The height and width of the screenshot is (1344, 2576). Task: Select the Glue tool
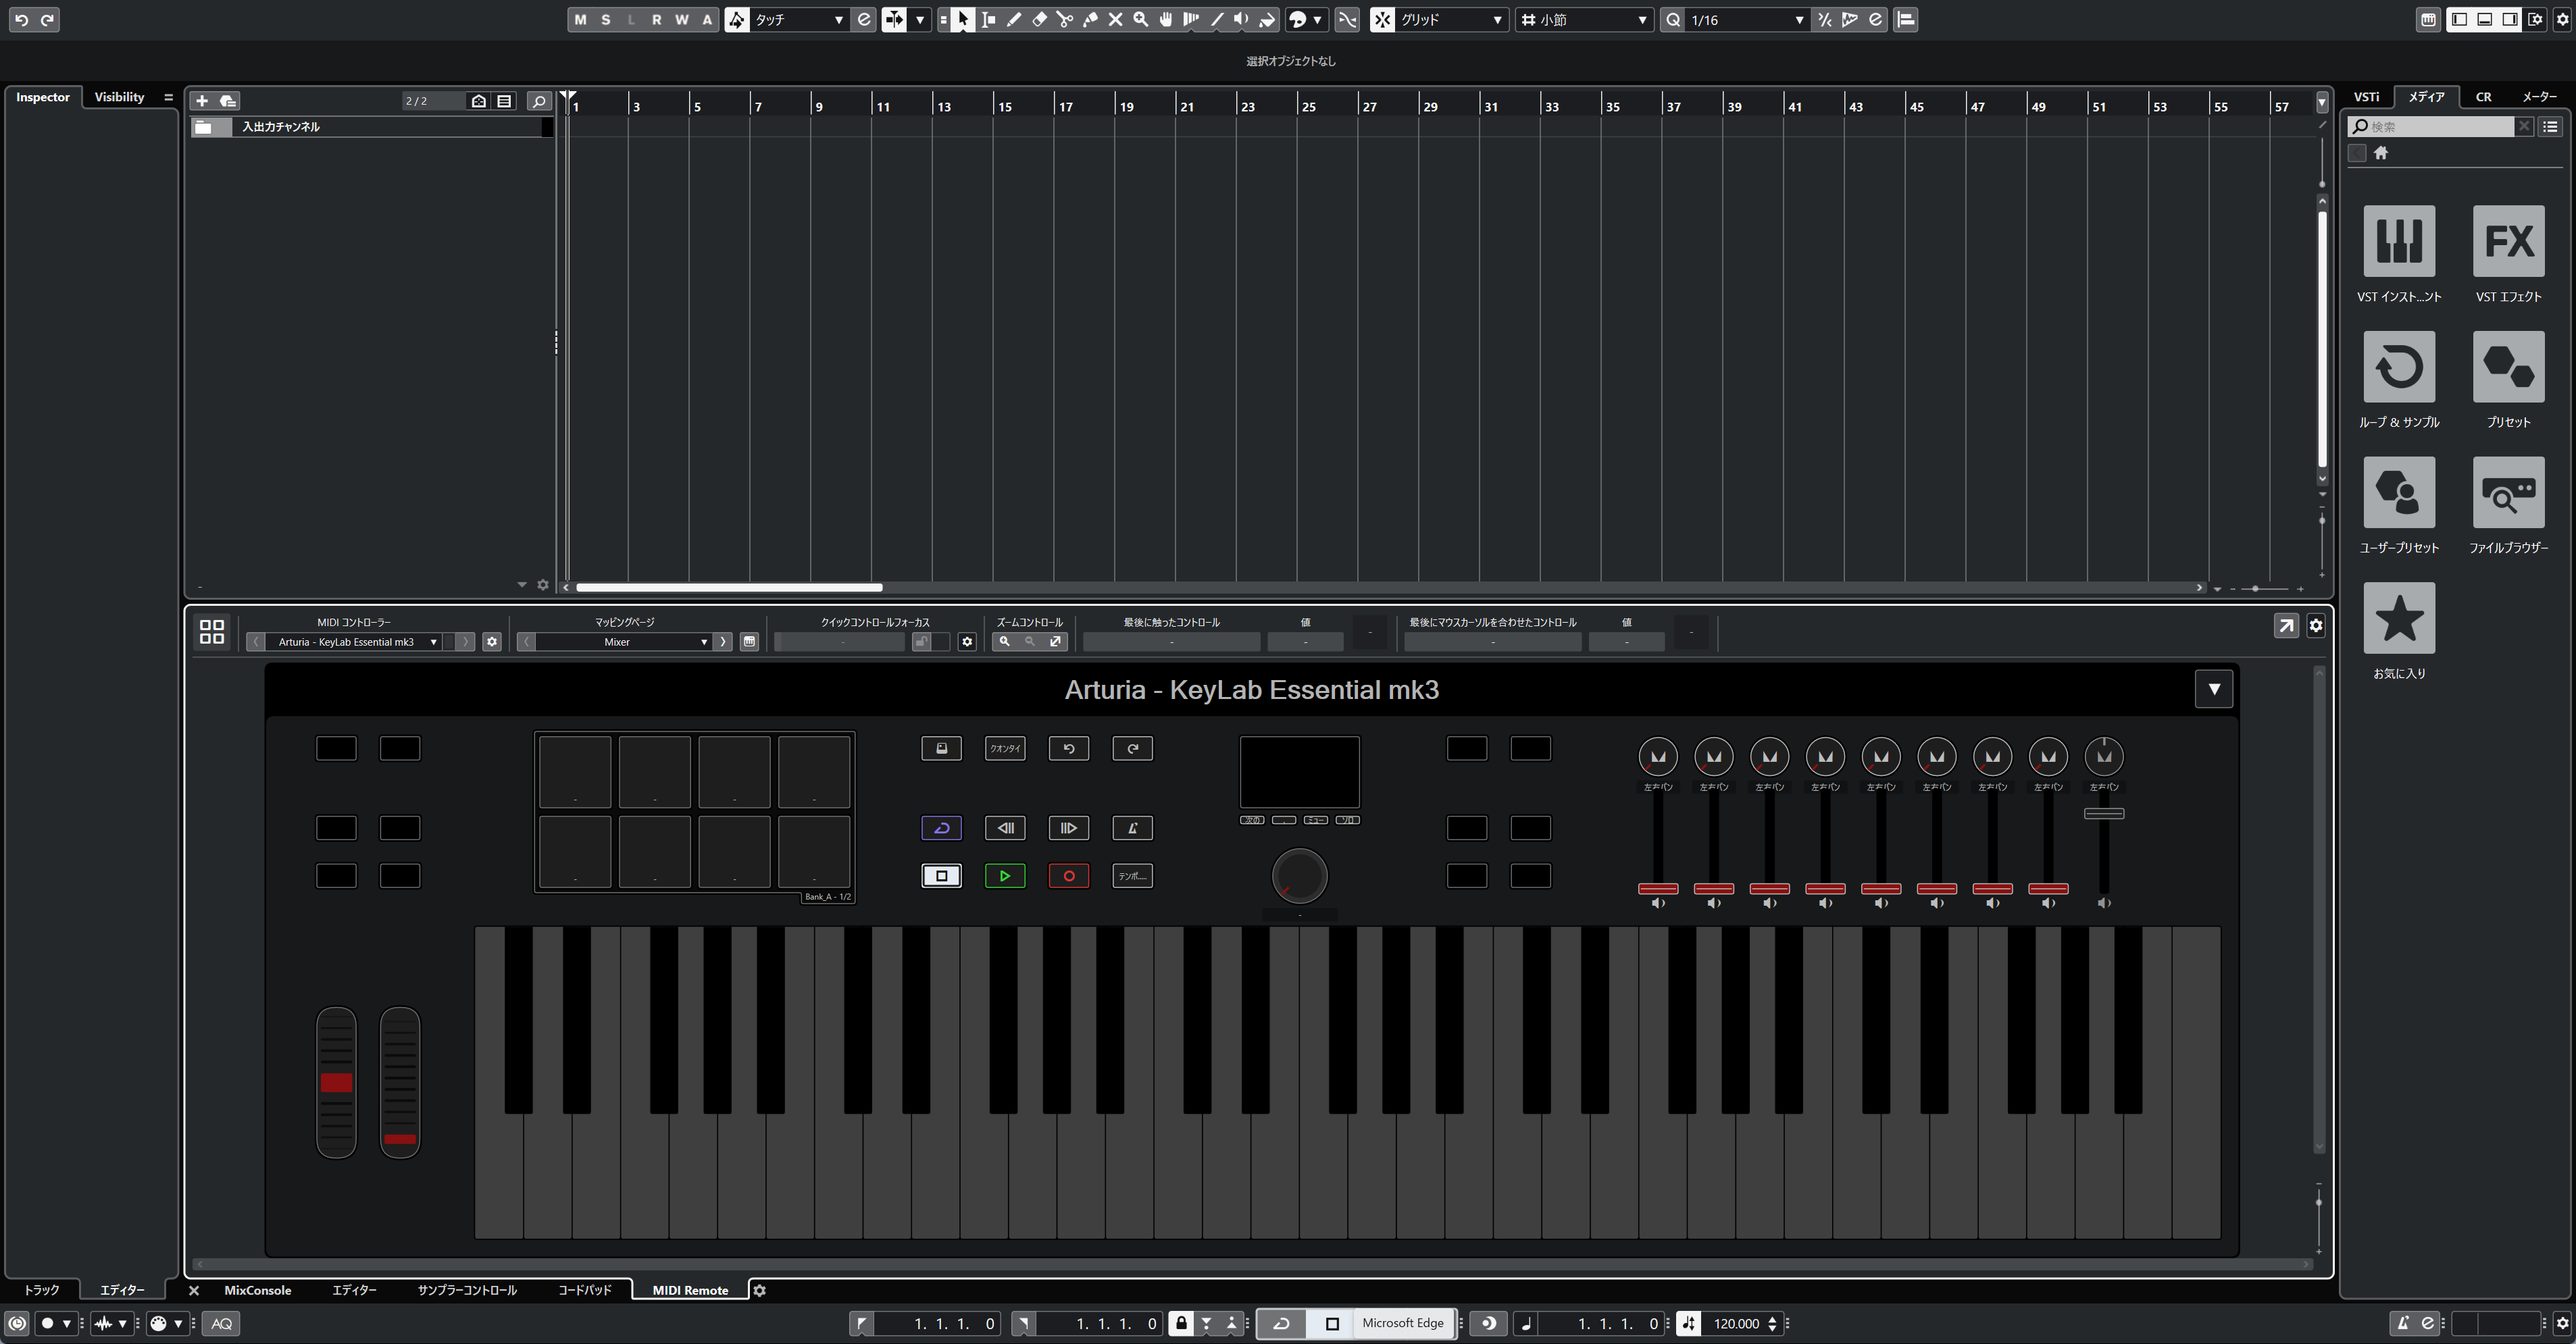click(x=1090, y=19)
